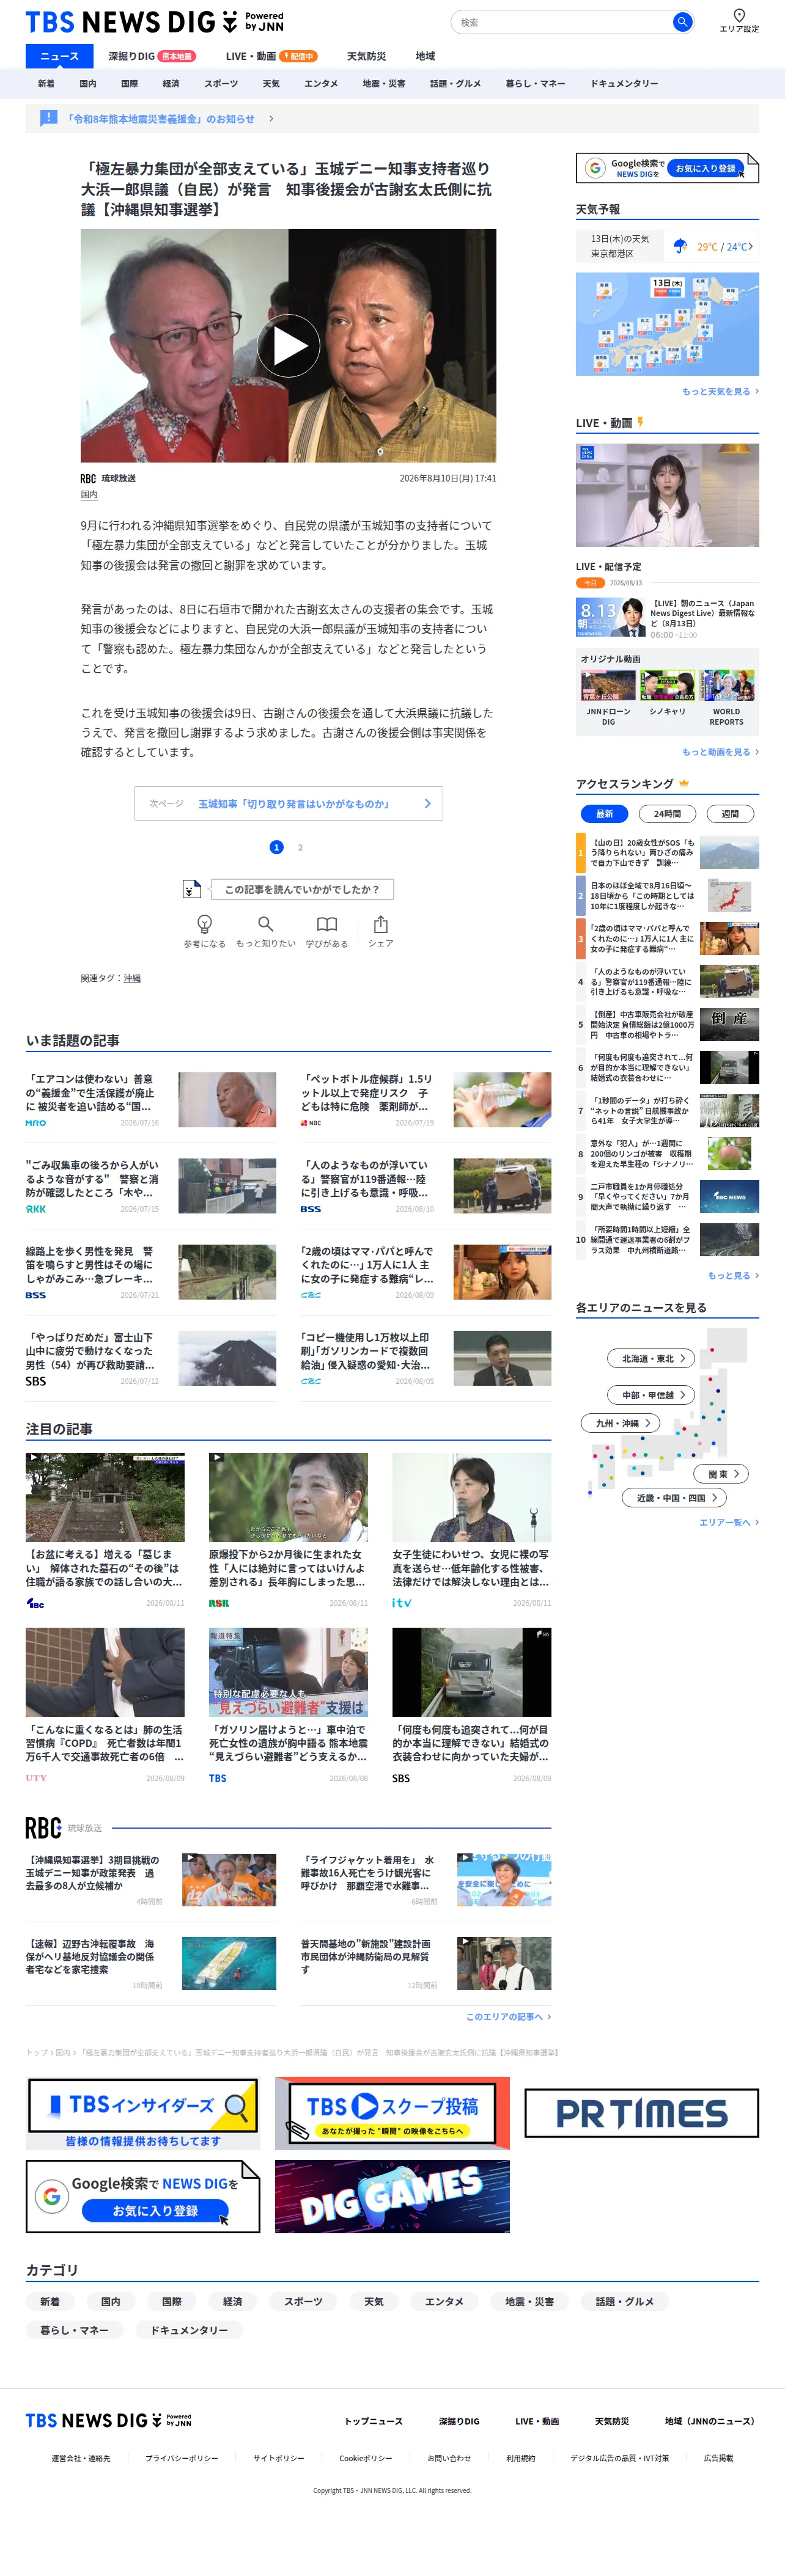Open the お問い合わせ footer link
The image size is (785, 2576).
pyautogui.click(x=449, y=2457)
